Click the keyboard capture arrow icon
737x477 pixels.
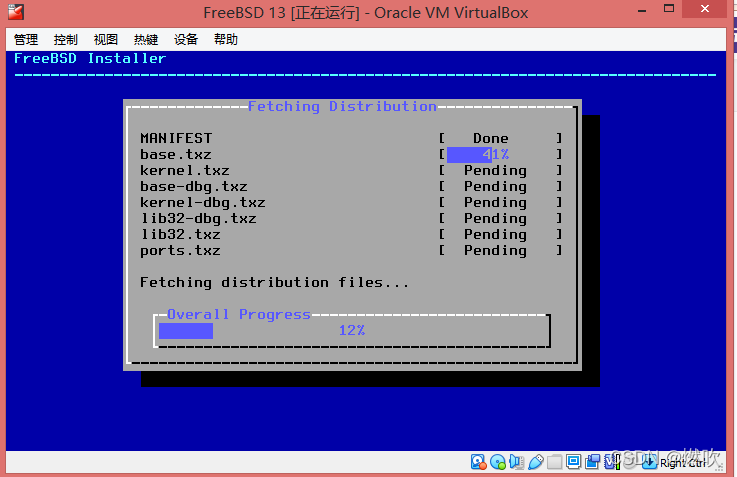pos(650,462)
